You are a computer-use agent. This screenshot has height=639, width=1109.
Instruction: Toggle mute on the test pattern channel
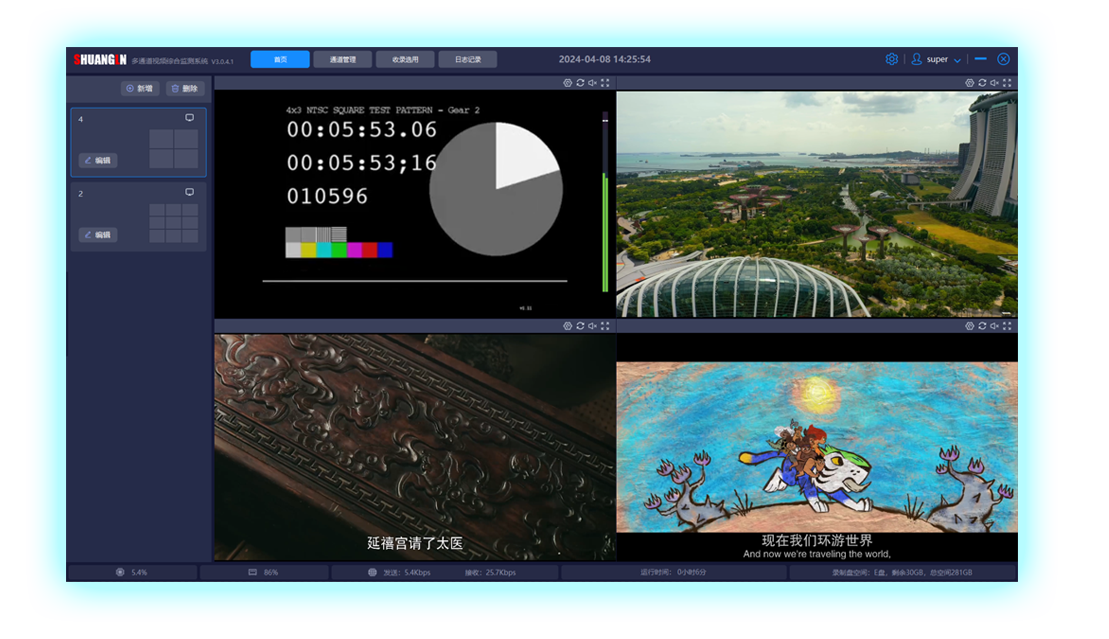point(593,83)
